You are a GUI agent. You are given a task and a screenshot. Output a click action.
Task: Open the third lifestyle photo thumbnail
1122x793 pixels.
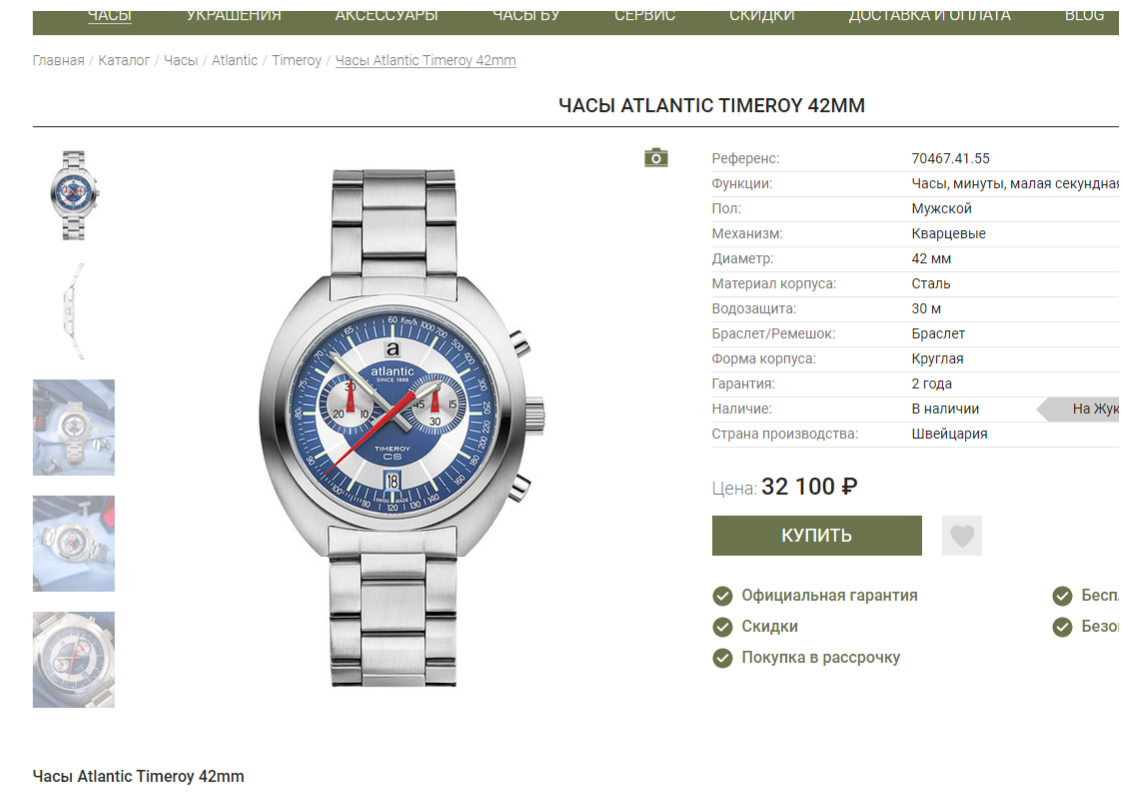(74, 427)
